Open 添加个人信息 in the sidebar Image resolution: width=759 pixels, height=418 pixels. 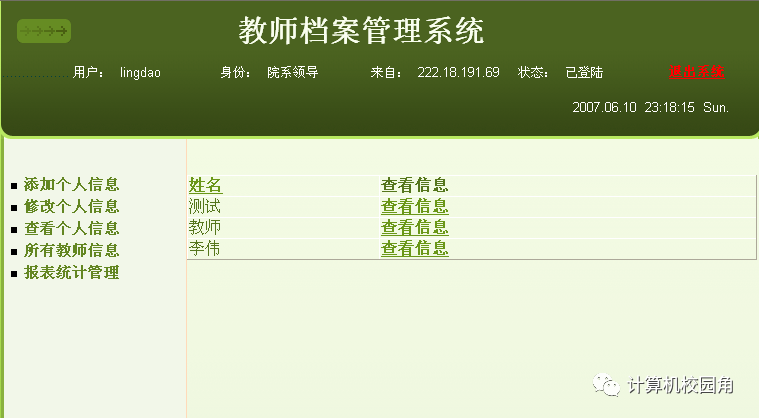72,184
